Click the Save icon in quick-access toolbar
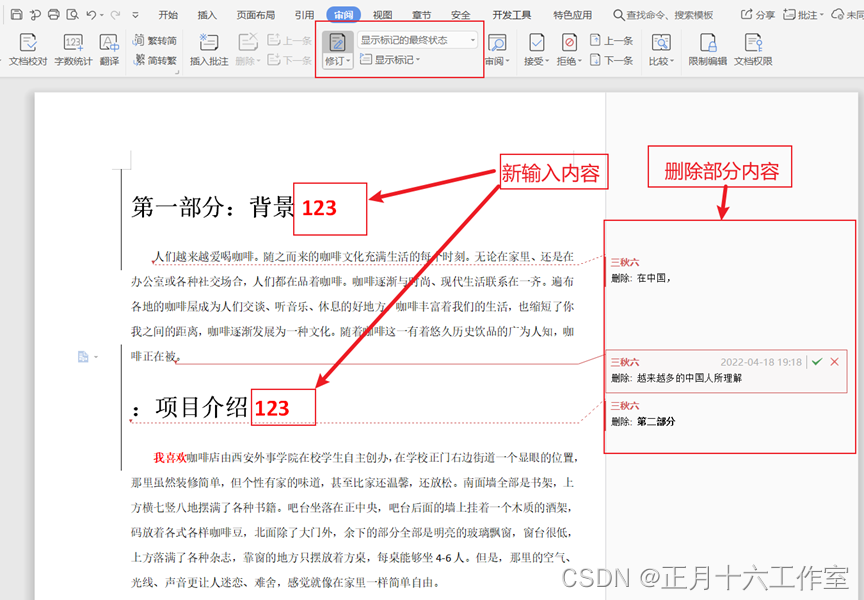Screen dimensions: 864x600 pos(17,14)
